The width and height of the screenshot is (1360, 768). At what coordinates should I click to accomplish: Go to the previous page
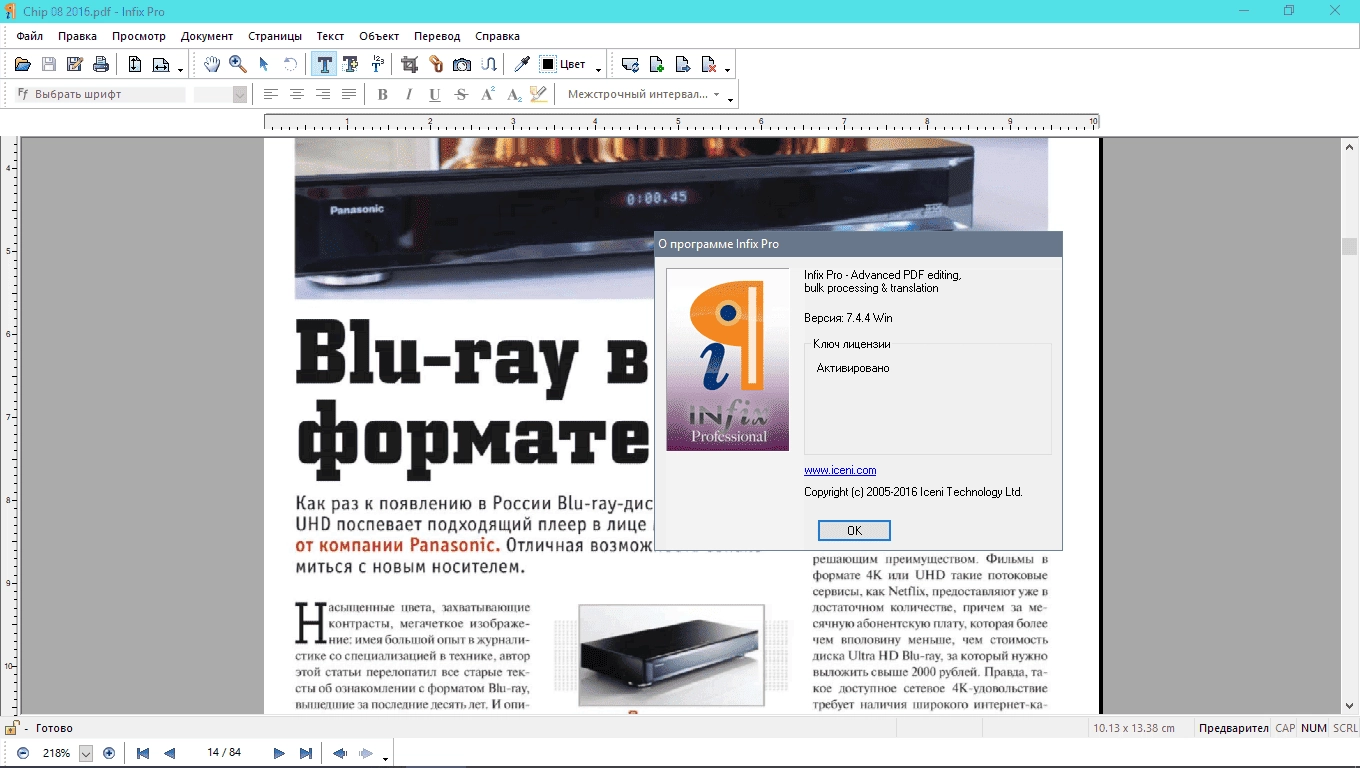coord(169,753)
